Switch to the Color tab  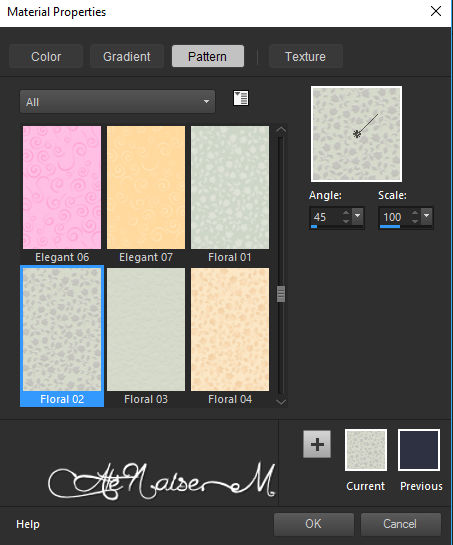(x=46, y=56)
